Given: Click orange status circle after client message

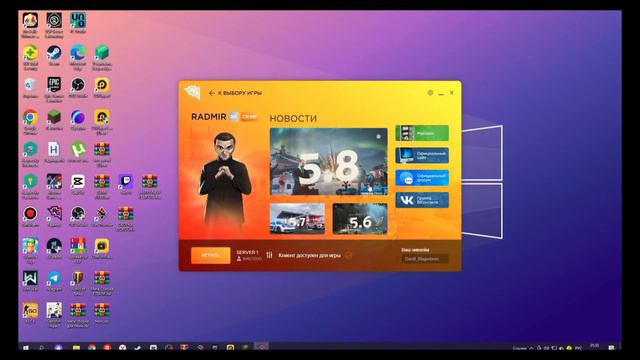Looking at the screenshot, I should 349,256.
